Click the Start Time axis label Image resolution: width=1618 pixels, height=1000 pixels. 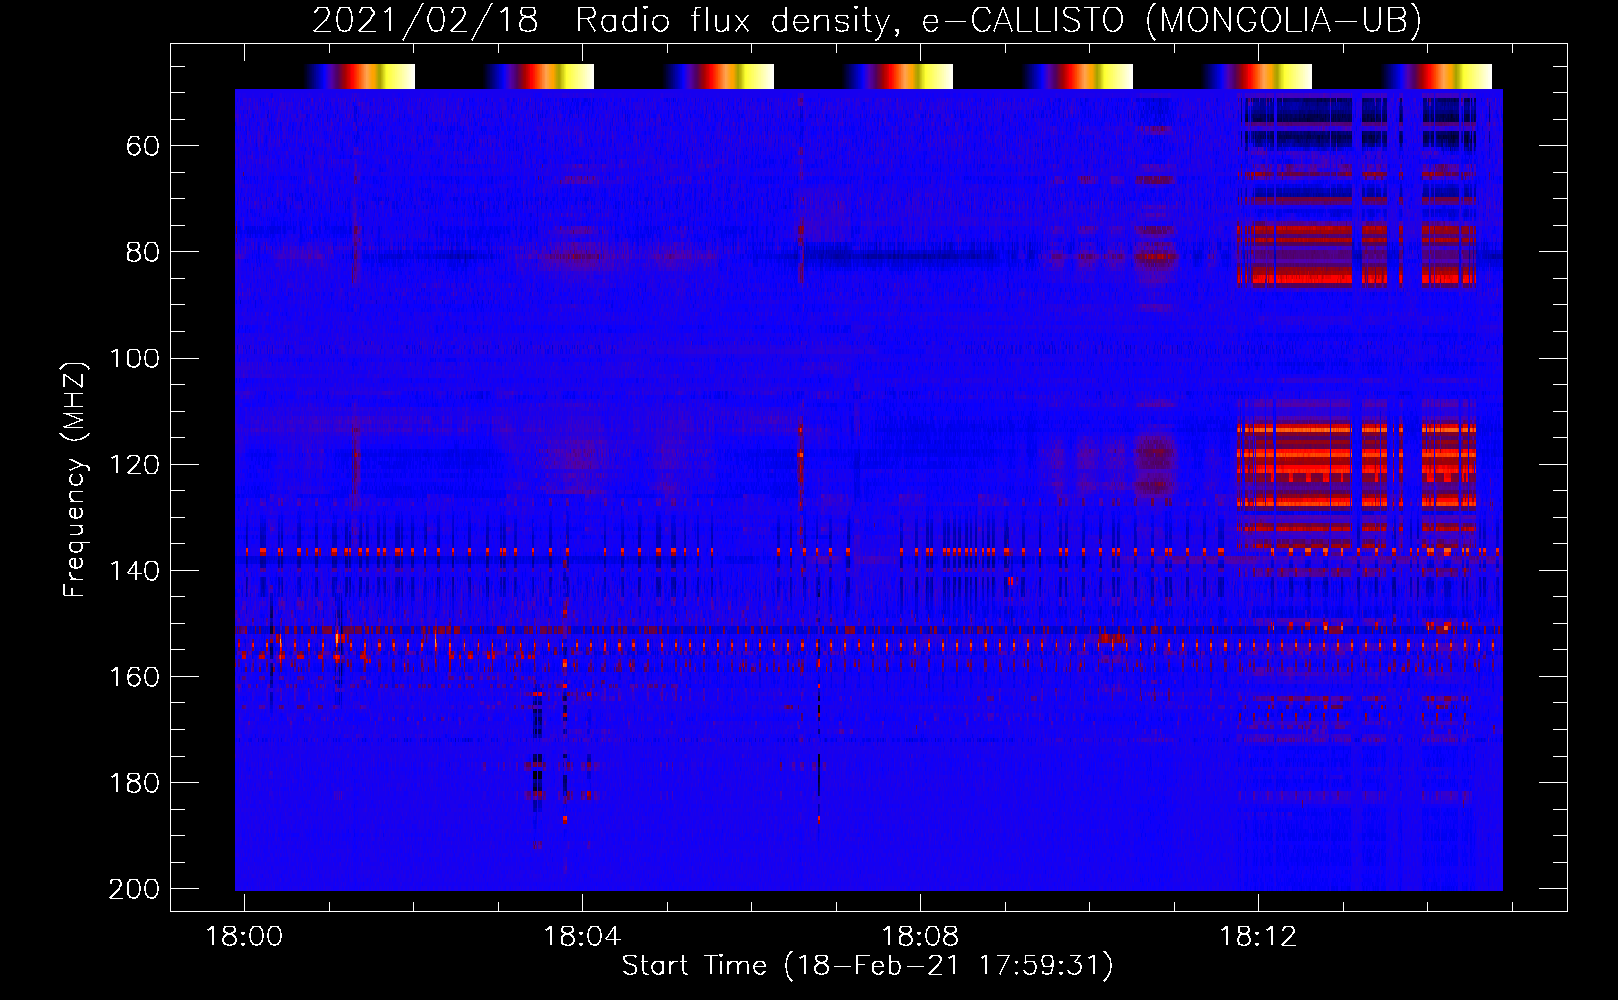(867, 966)
